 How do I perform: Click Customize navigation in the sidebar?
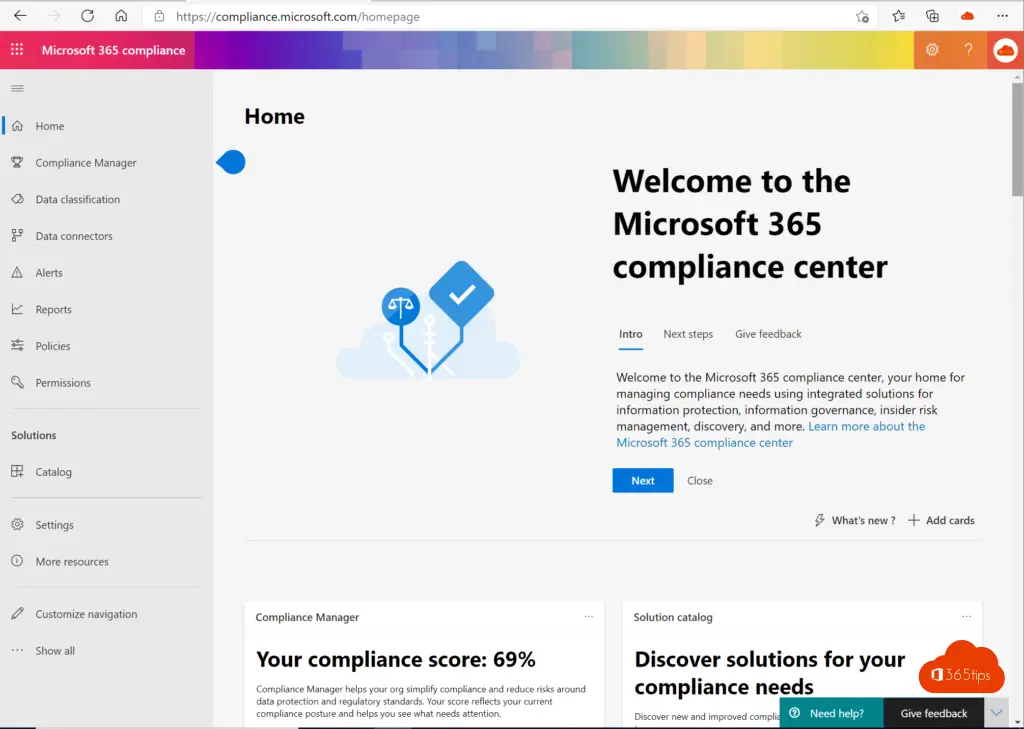tap(86, 614)
